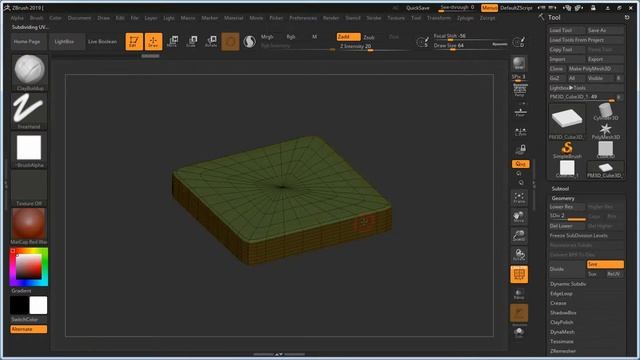Expand the ShadowBox subsection
Screen dimensions: 640x360
[563, 313]
